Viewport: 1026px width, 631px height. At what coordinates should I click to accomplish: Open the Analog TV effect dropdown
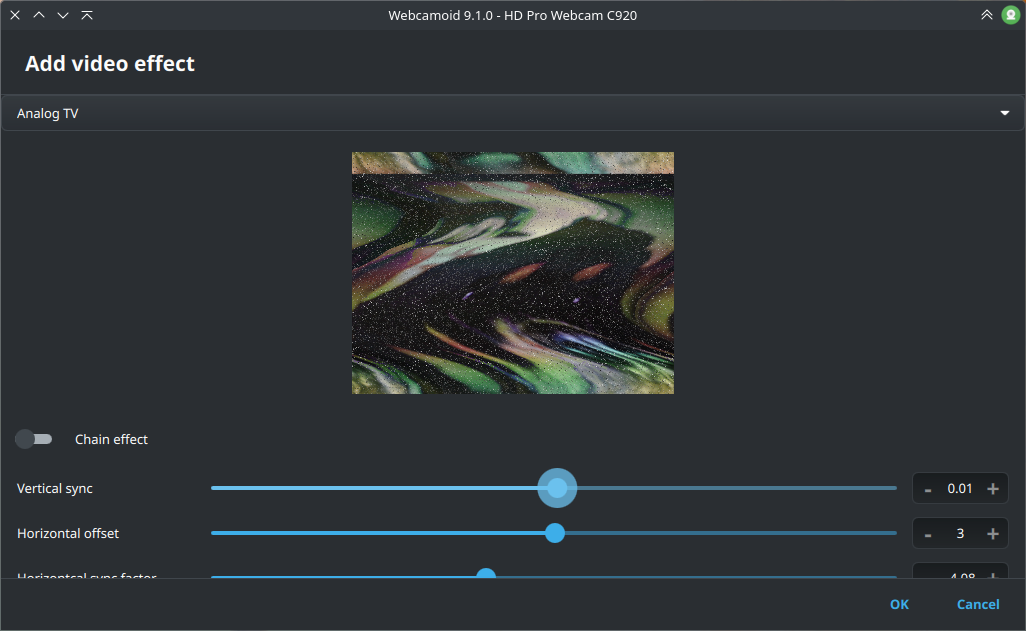tap(512, 114)
